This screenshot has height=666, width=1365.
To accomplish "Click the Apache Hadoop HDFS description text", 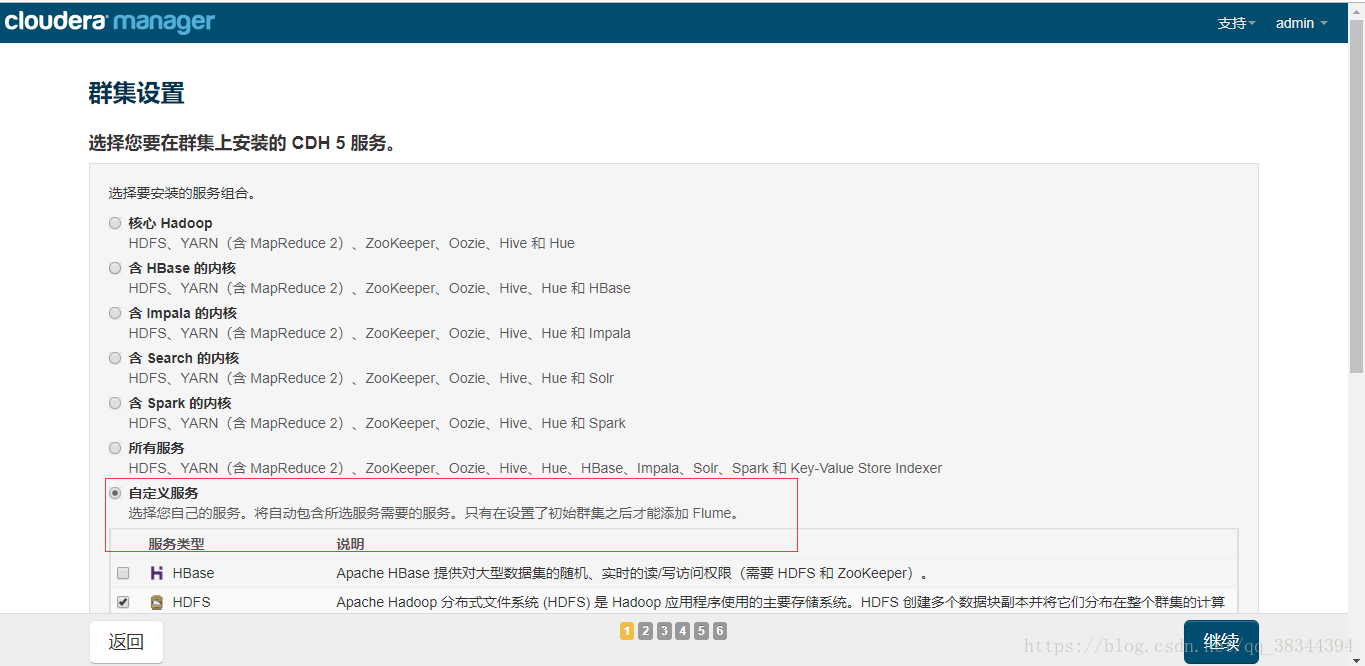I will [x=780, y=602].
